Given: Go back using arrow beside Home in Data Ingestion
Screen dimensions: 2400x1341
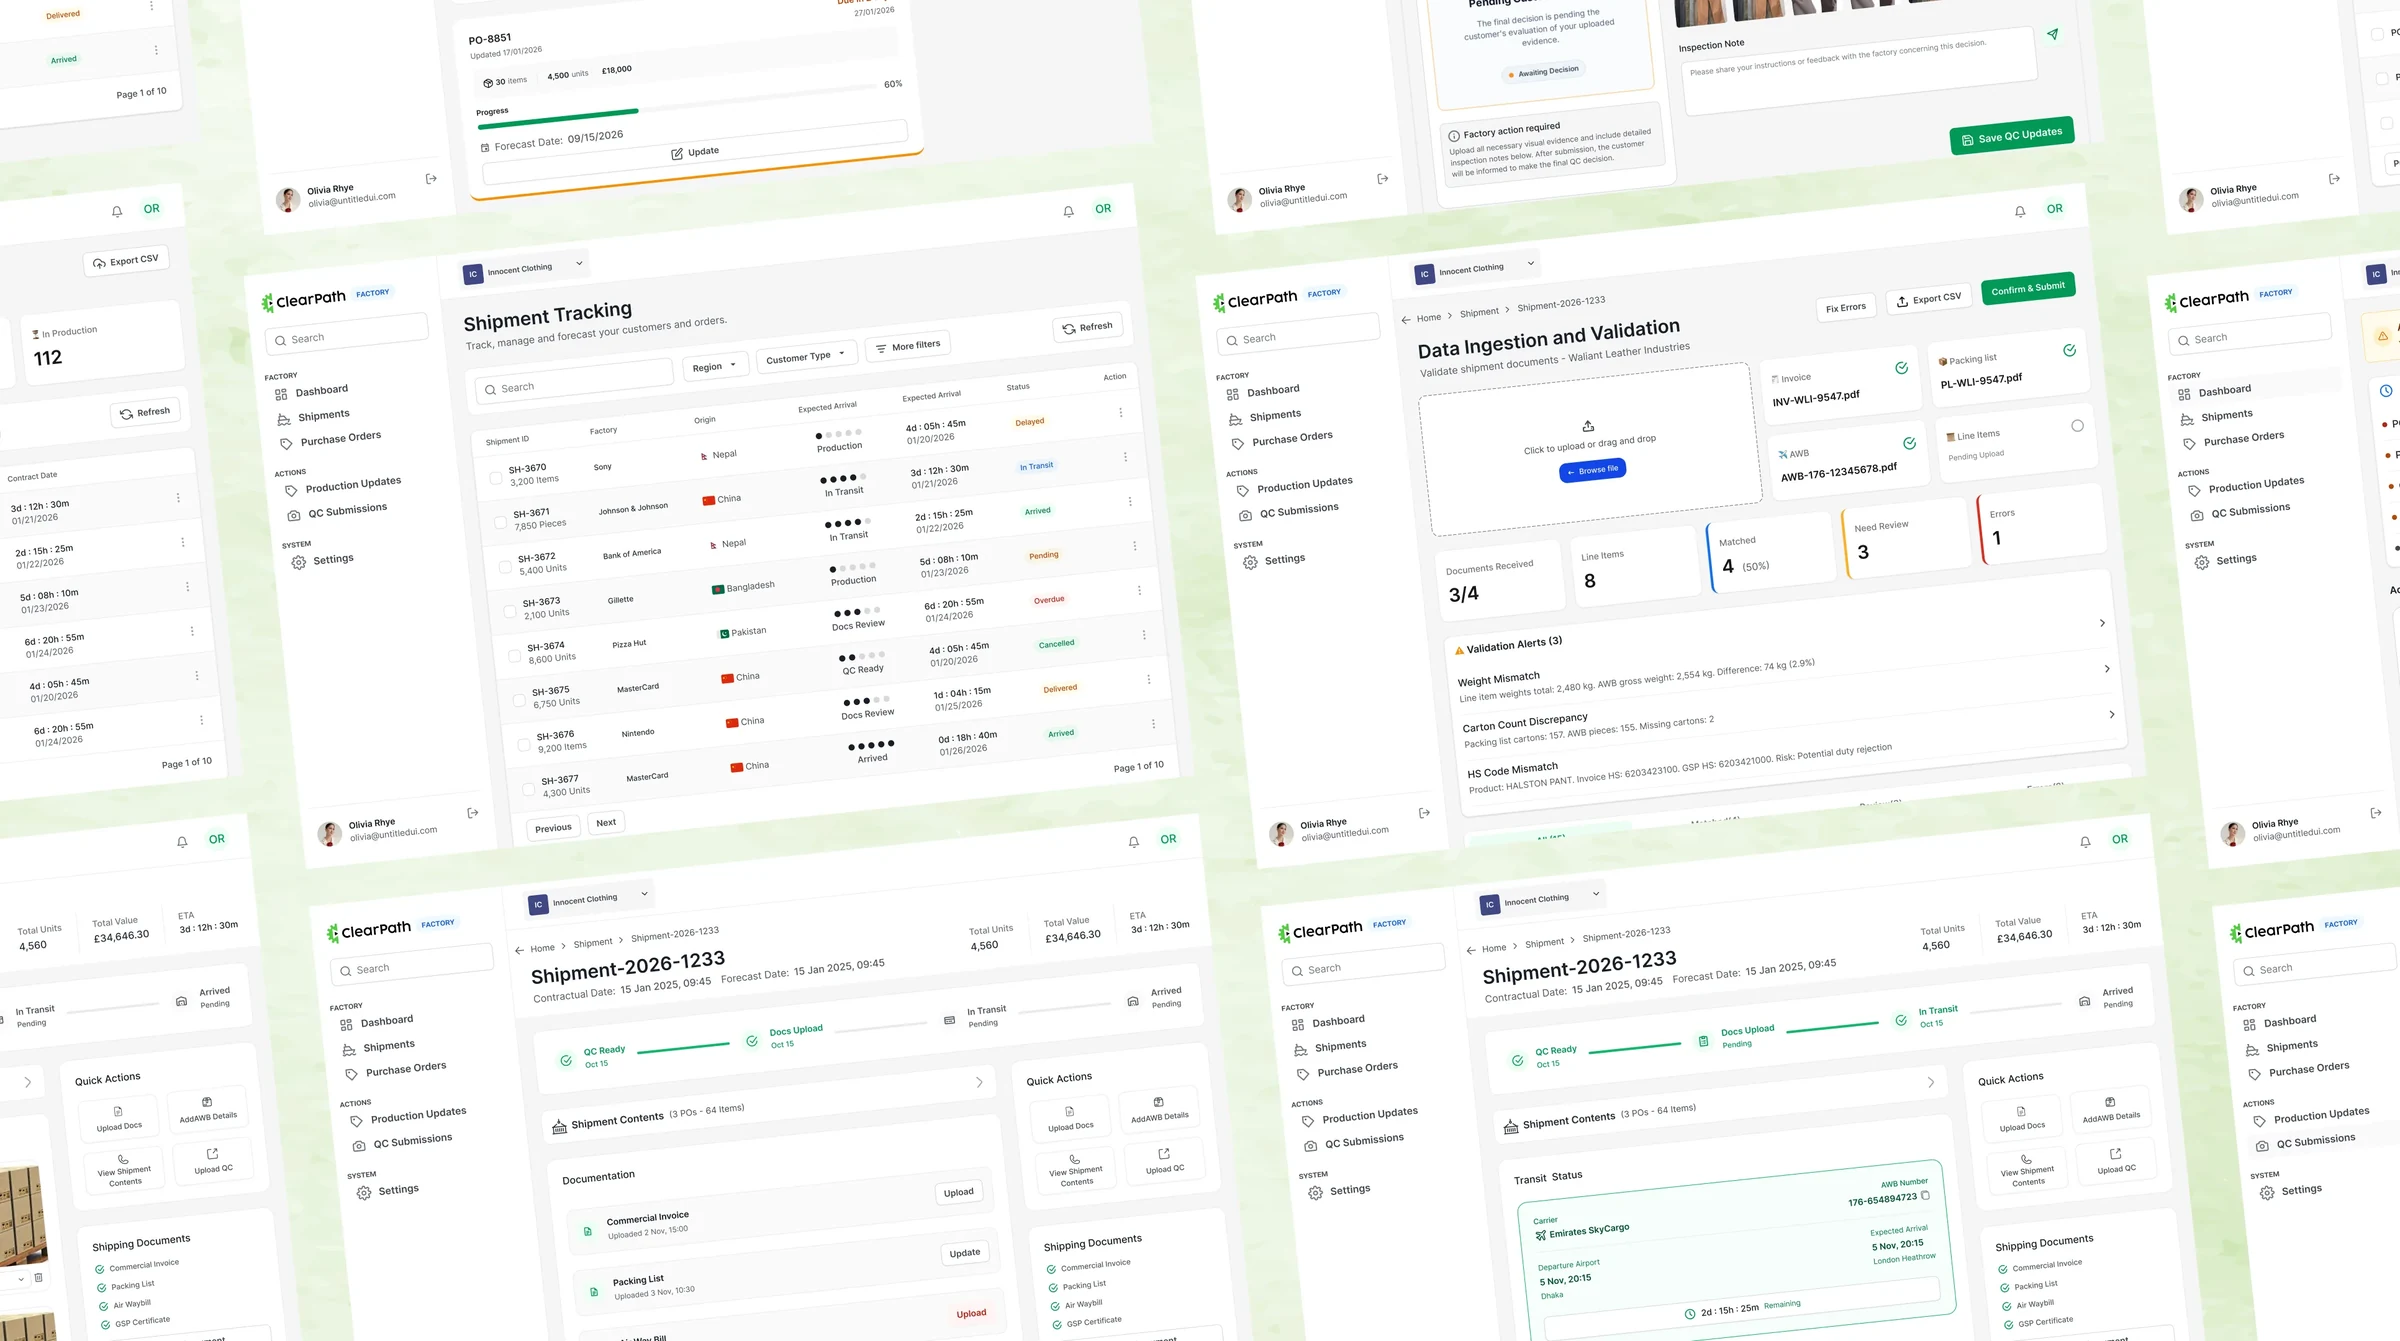Looking at the screenshot, I should (1406, 320).
